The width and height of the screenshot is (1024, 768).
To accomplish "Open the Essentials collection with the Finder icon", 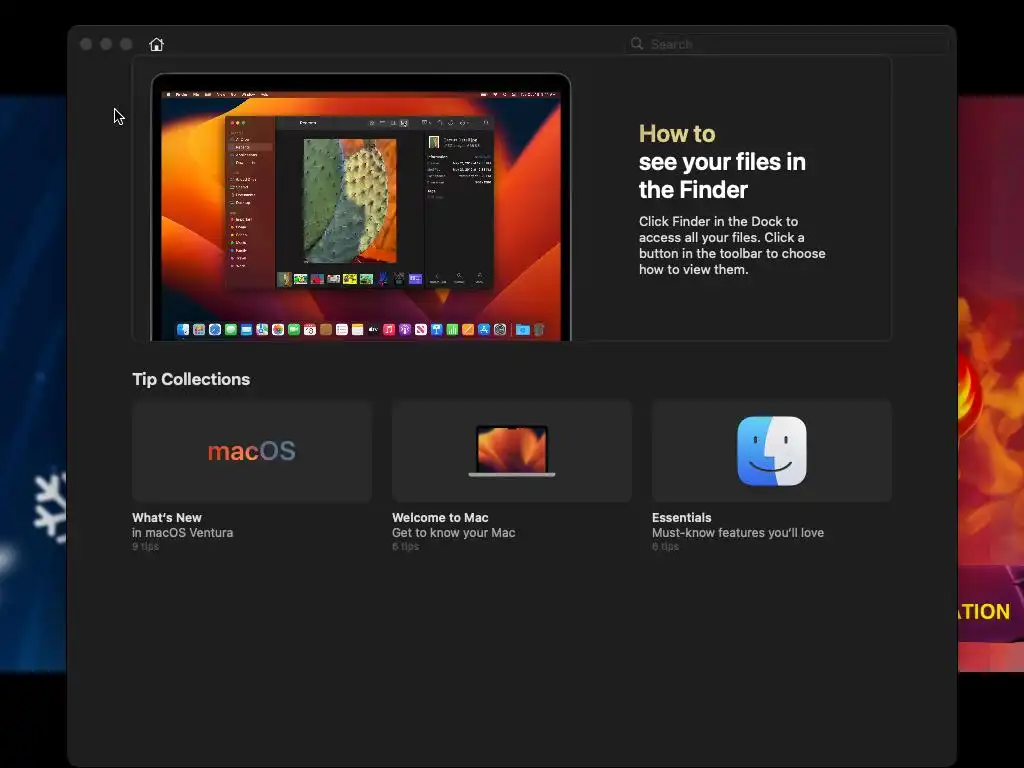I will click(x=771, y=451).
